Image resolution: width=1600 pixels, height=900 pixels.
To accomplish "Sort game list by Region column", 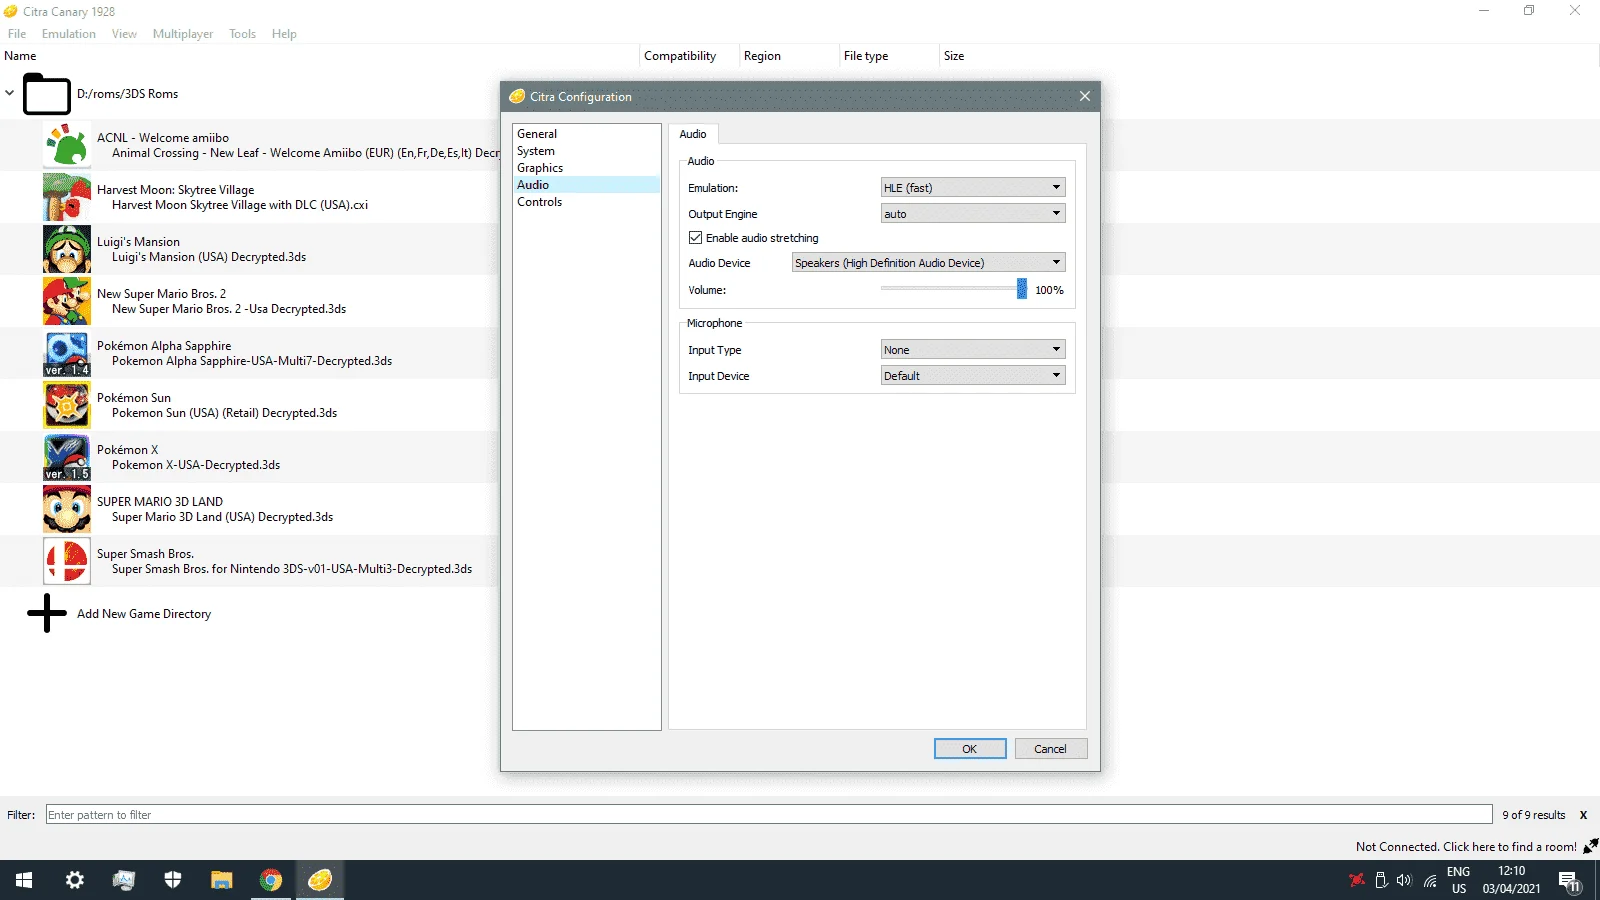I will (789, 56).
